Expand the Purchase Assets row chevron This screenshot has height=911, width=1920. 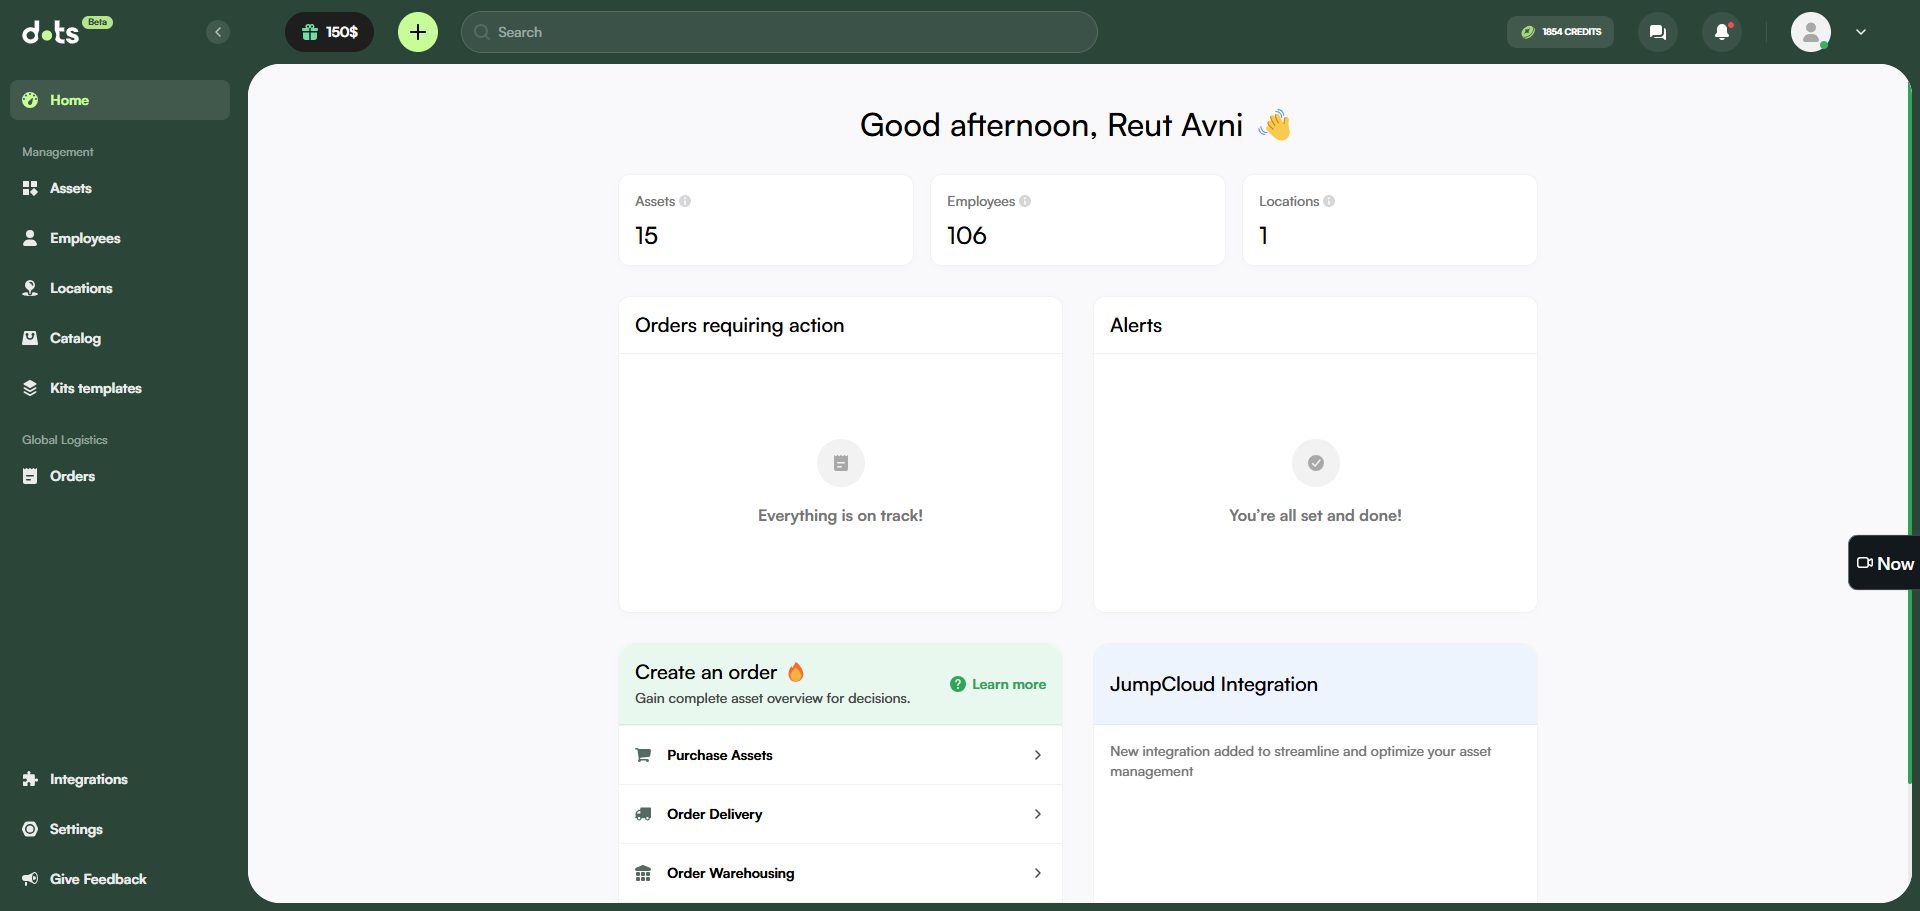pos(1037,755)
